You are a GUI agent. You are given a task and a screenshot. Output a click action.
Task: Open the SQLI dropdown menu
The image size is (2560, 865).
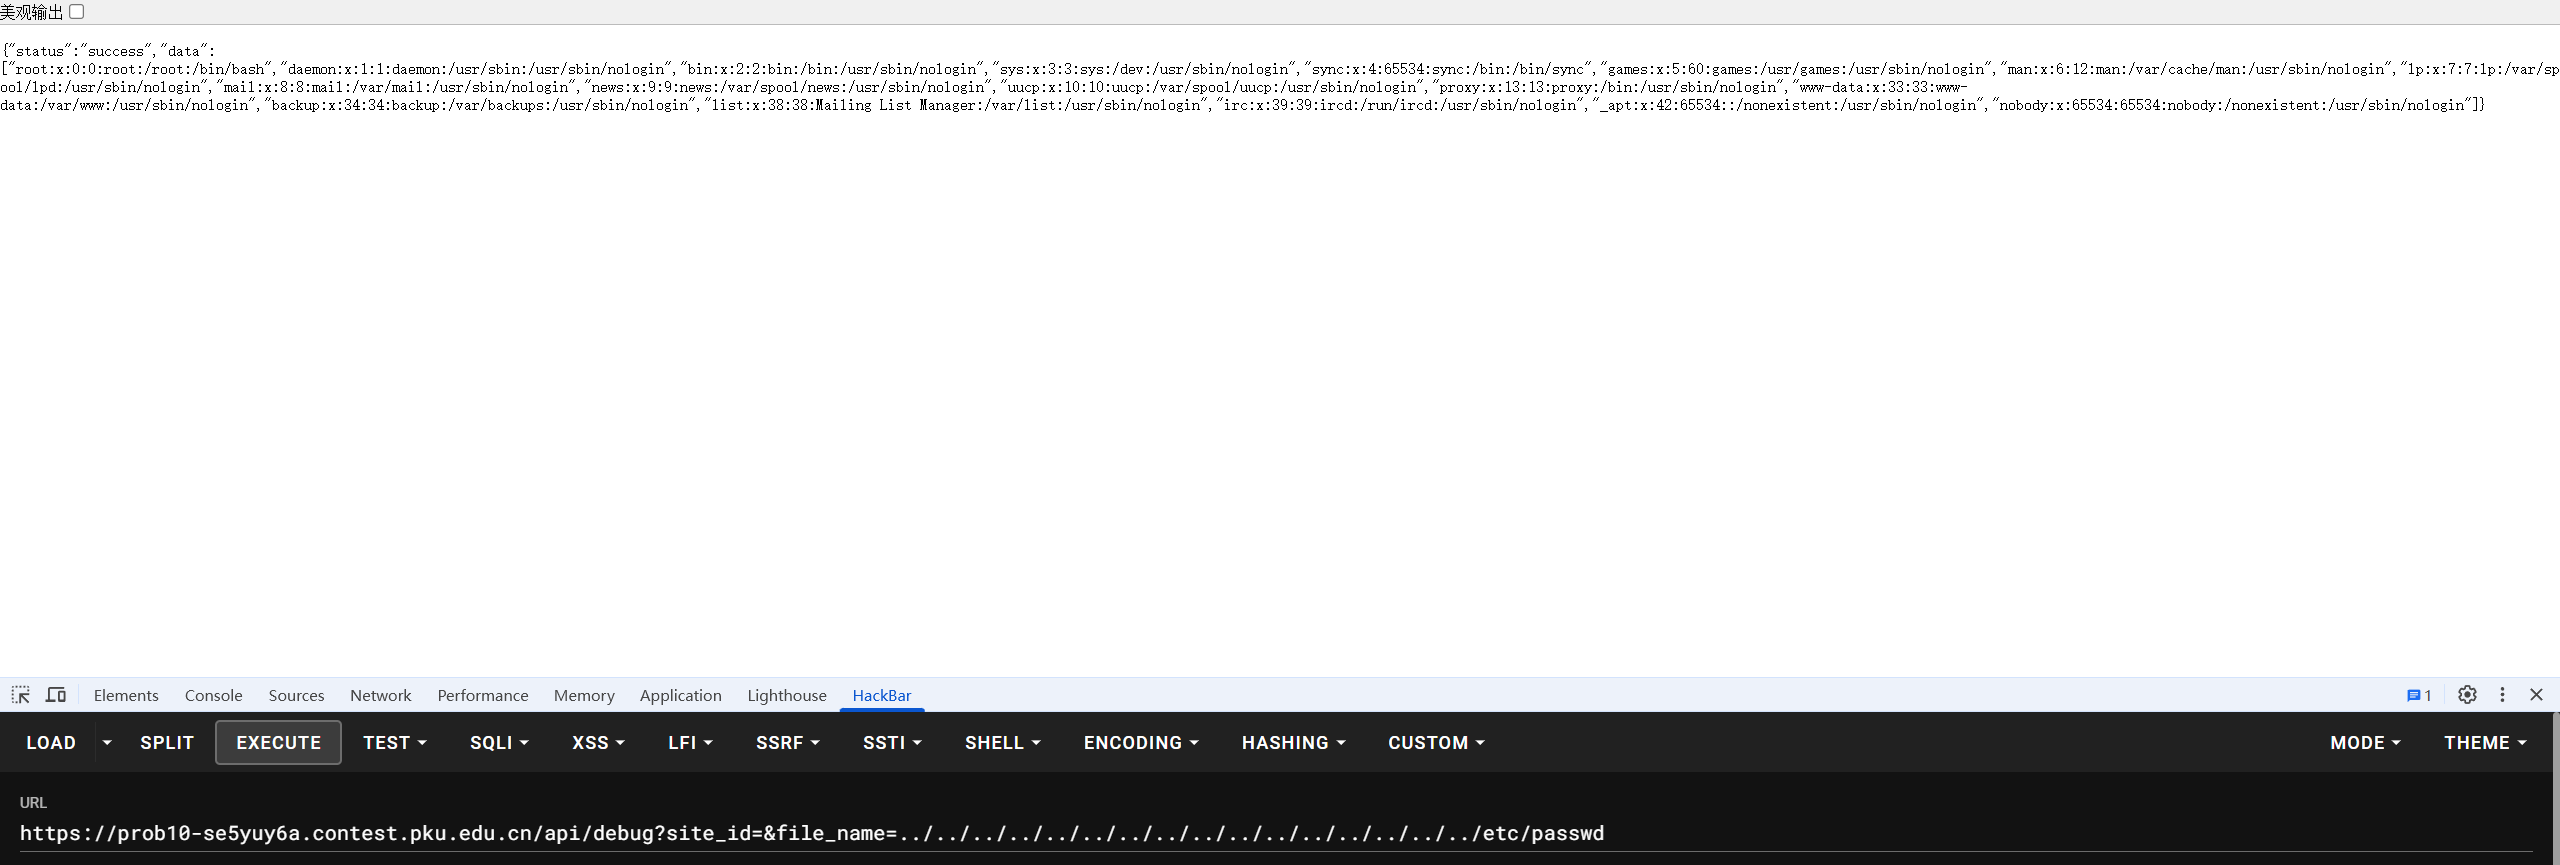499,743
